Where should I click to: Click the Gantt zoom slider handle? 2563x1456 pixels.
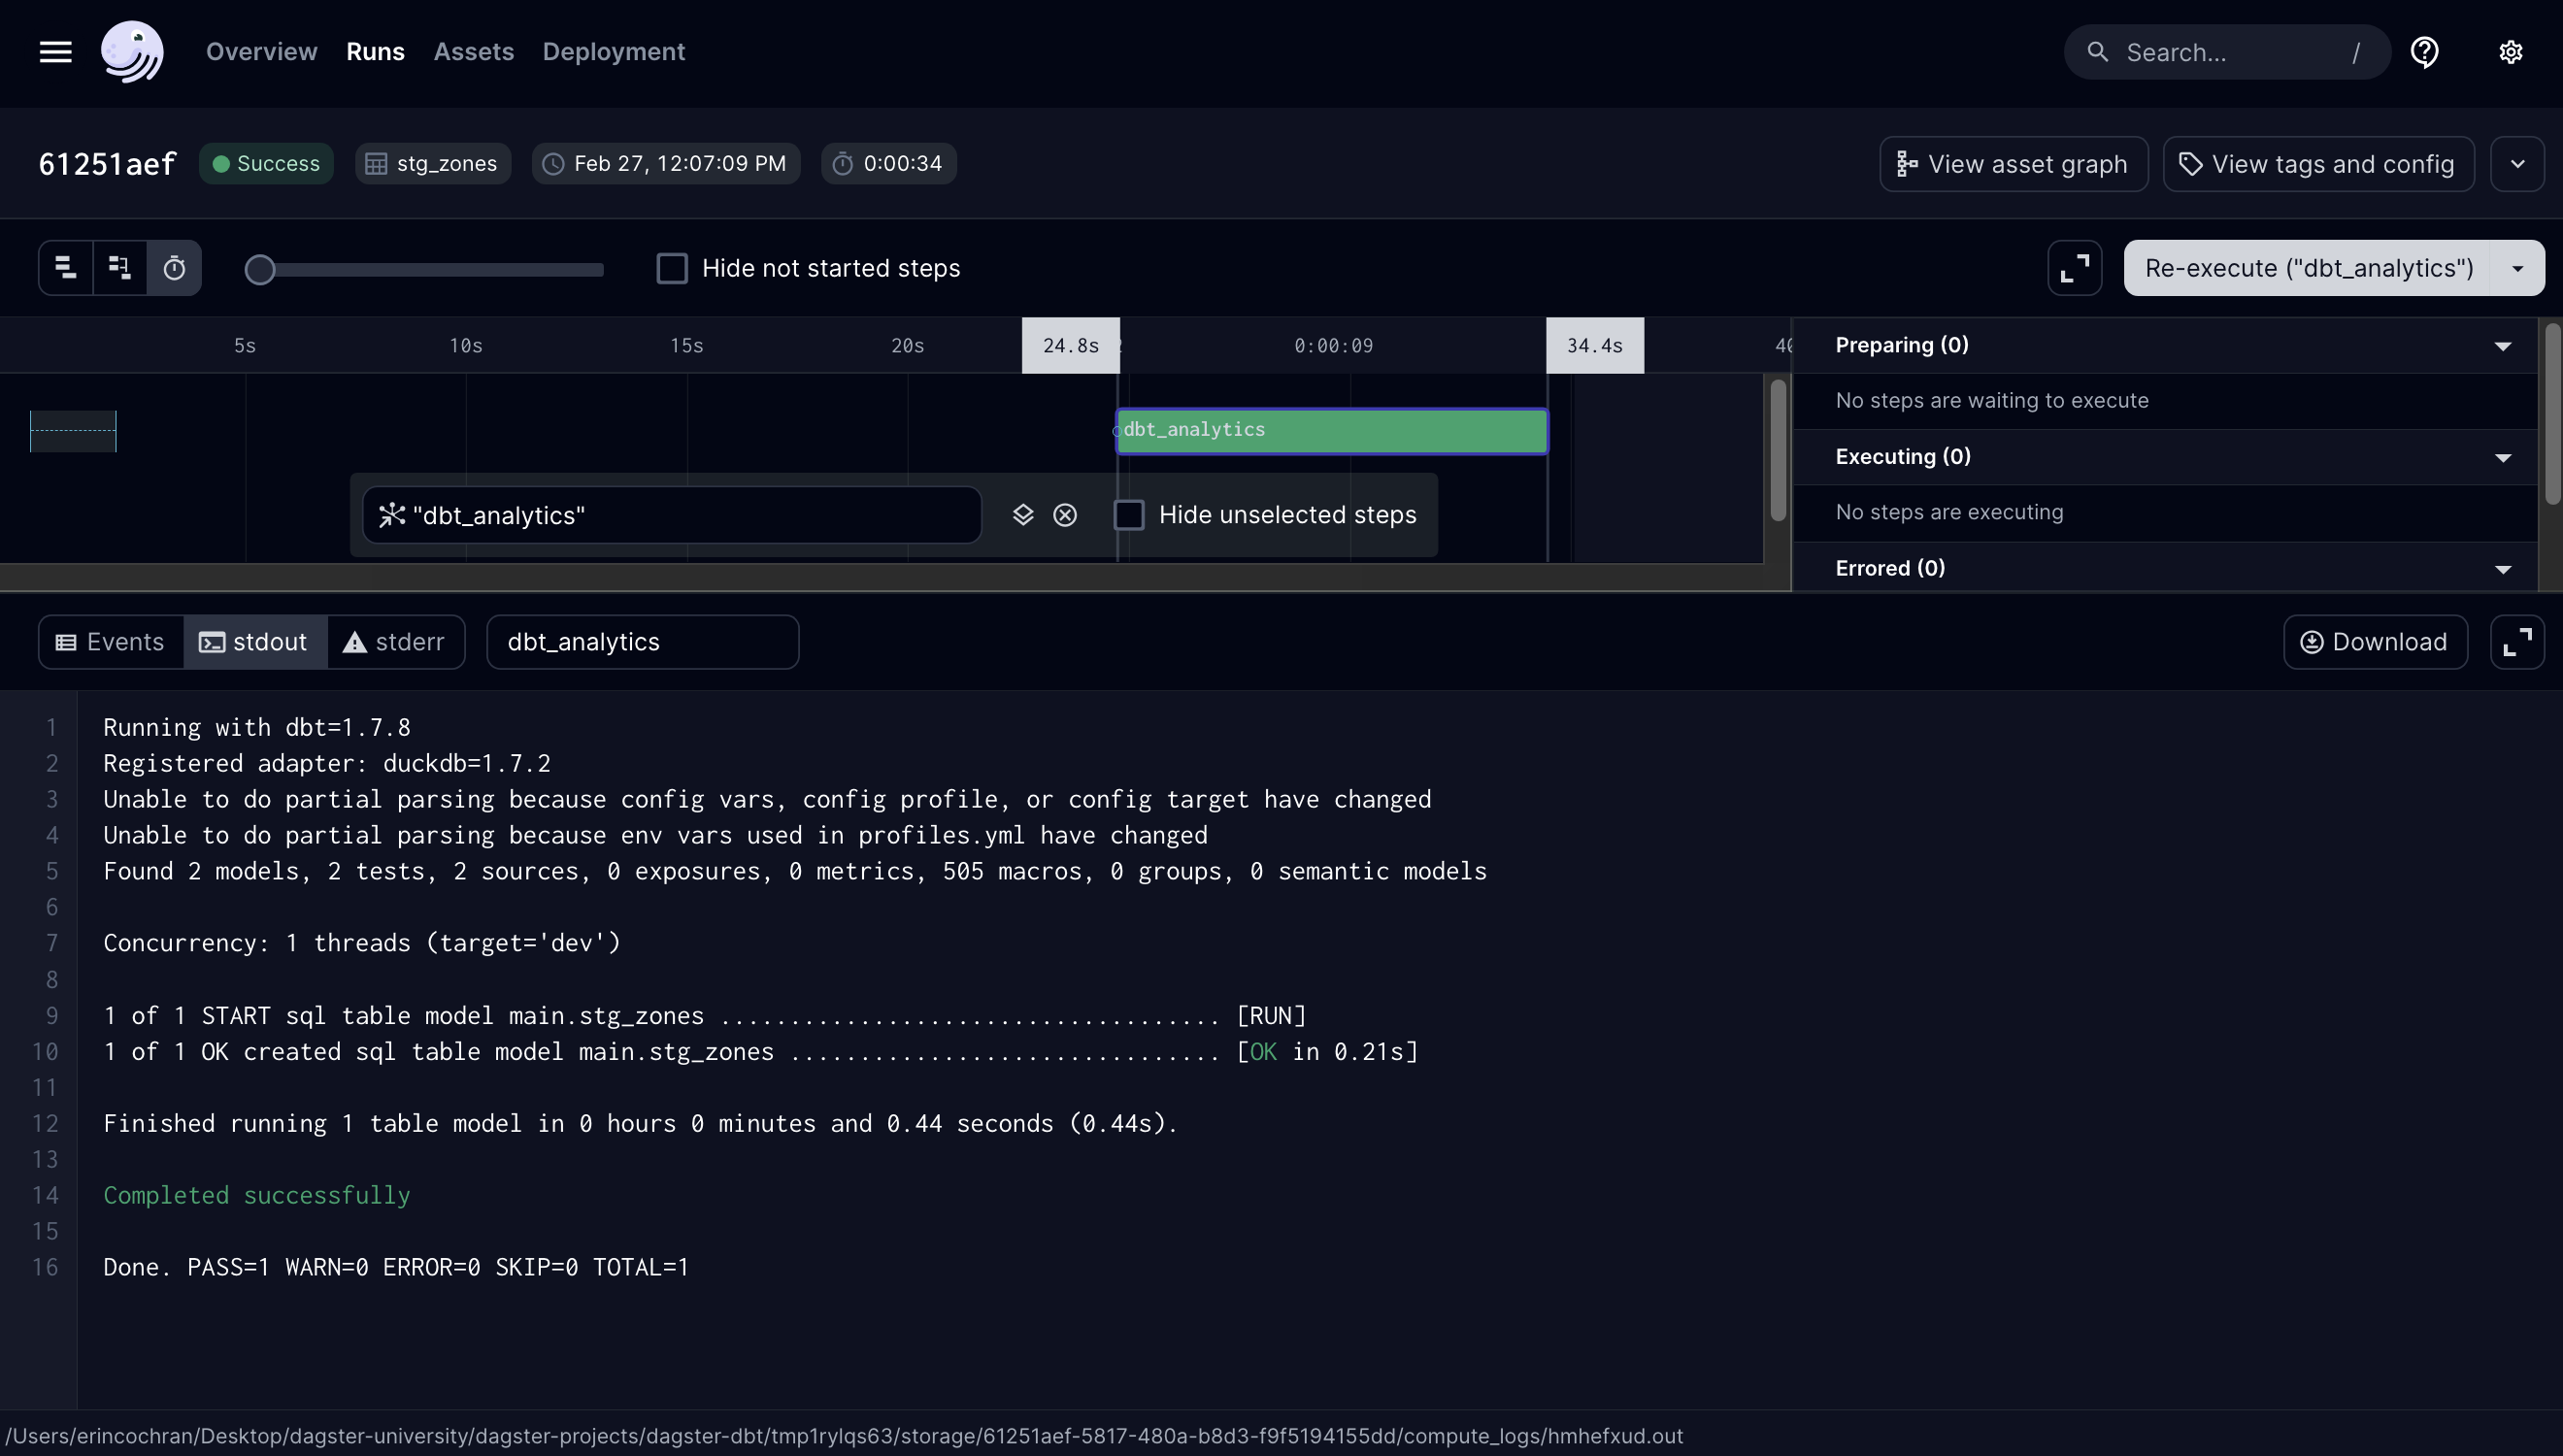260,269
